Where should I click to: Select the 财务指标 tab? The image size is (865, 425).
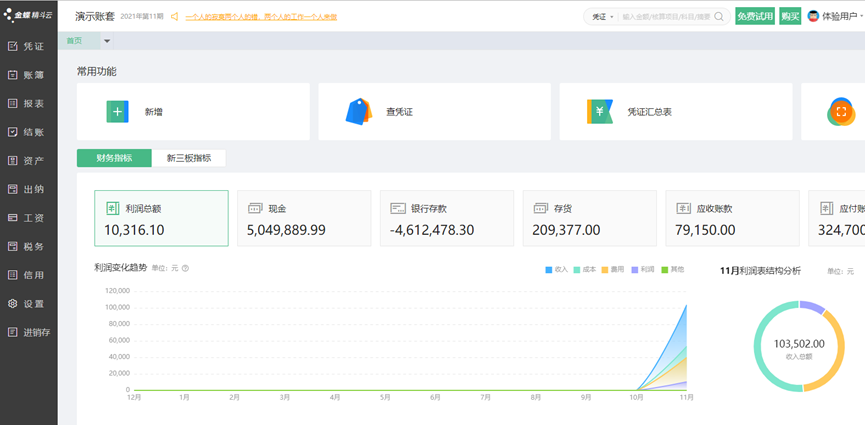pos(114,158)
